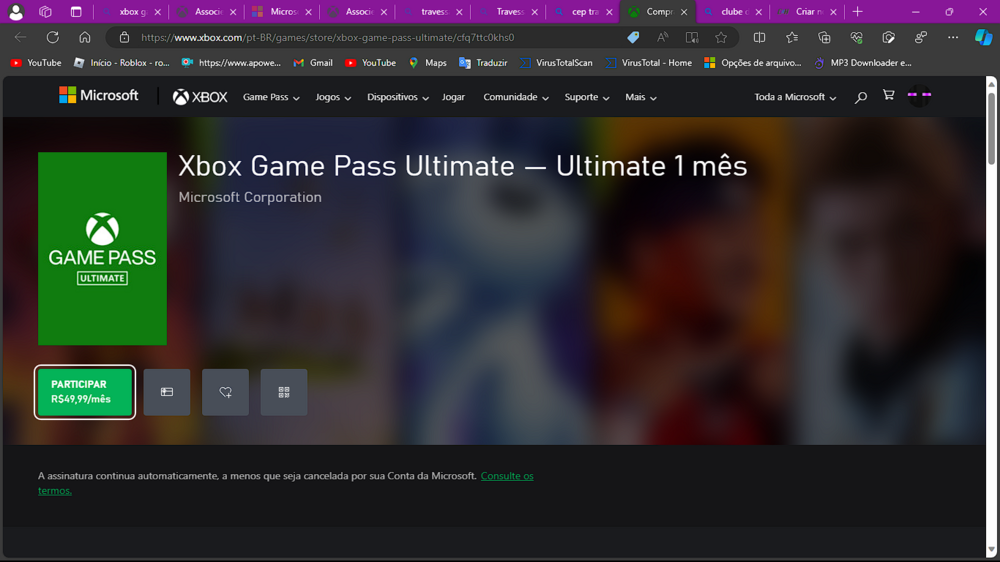Select the Jogar menu item
Image resolution: width=1000 pixels, height=562 pixels.
[x=453, y=98]
